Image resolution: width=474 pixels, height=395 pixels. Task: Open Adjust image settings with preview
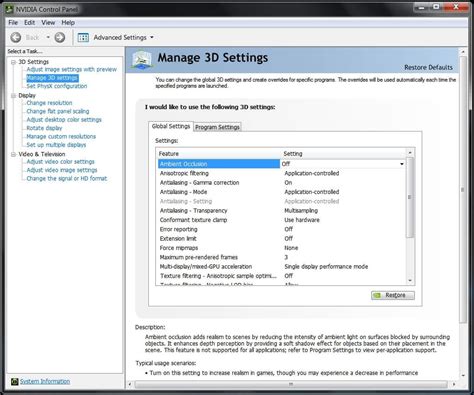[x=72, y=69]
